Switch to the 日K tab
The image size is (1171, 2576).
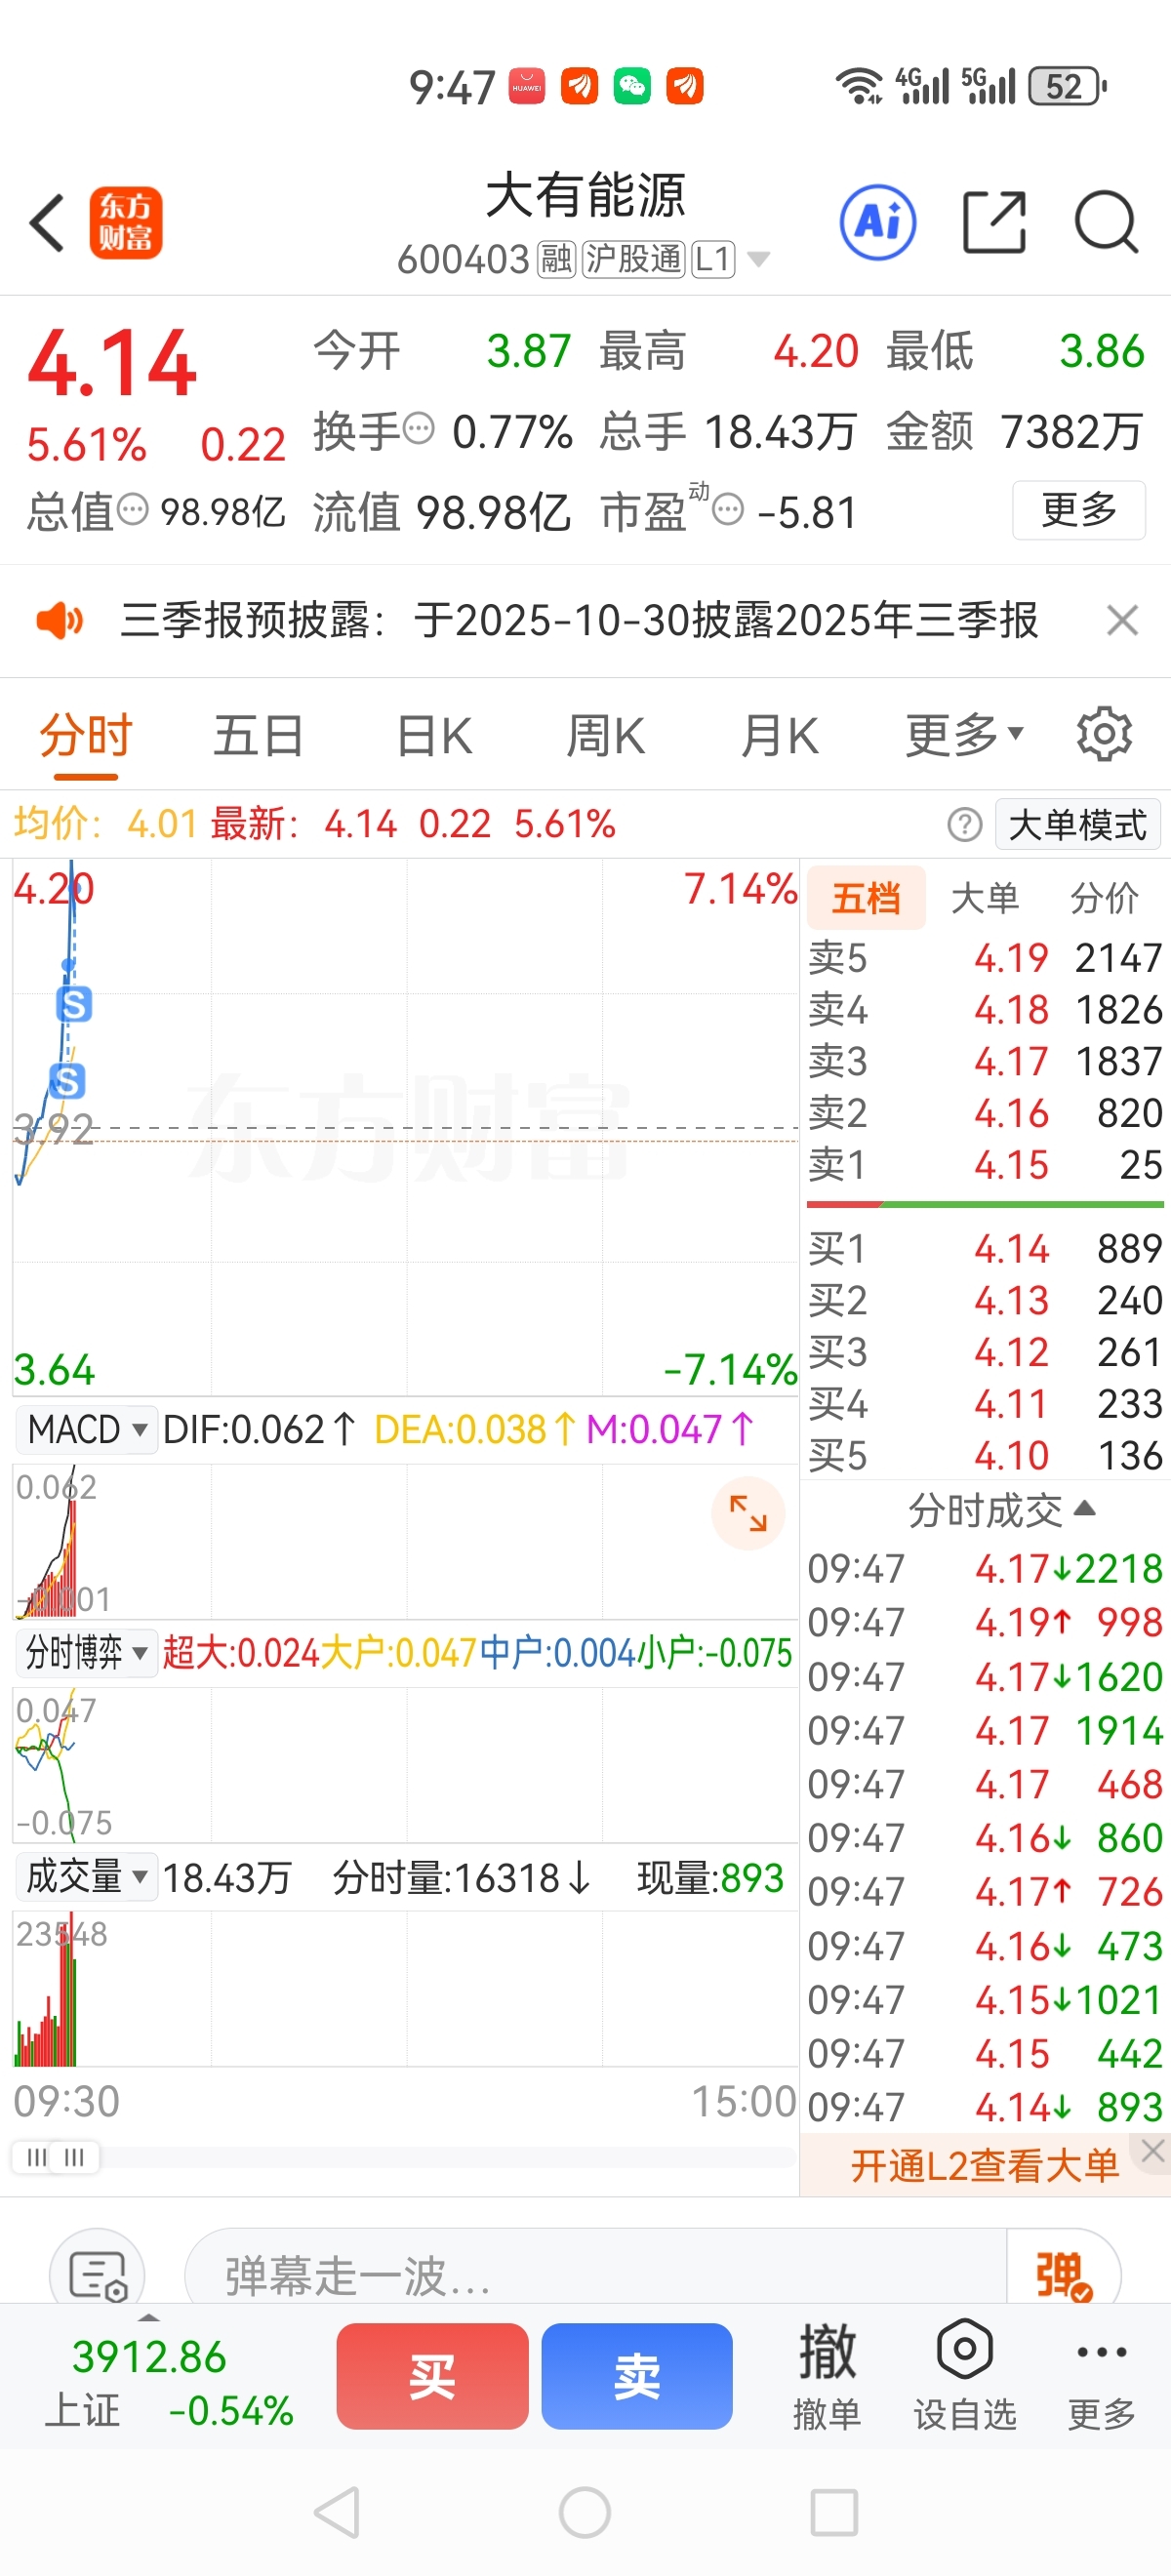(434, 735)
